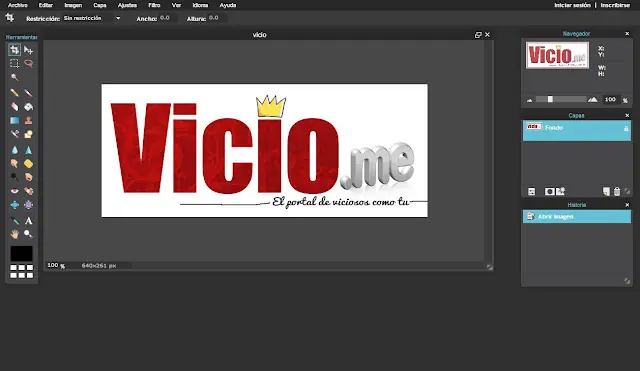
Task: Click the Altura height input field
Action: pyautogui.click(x=217, y=18)
